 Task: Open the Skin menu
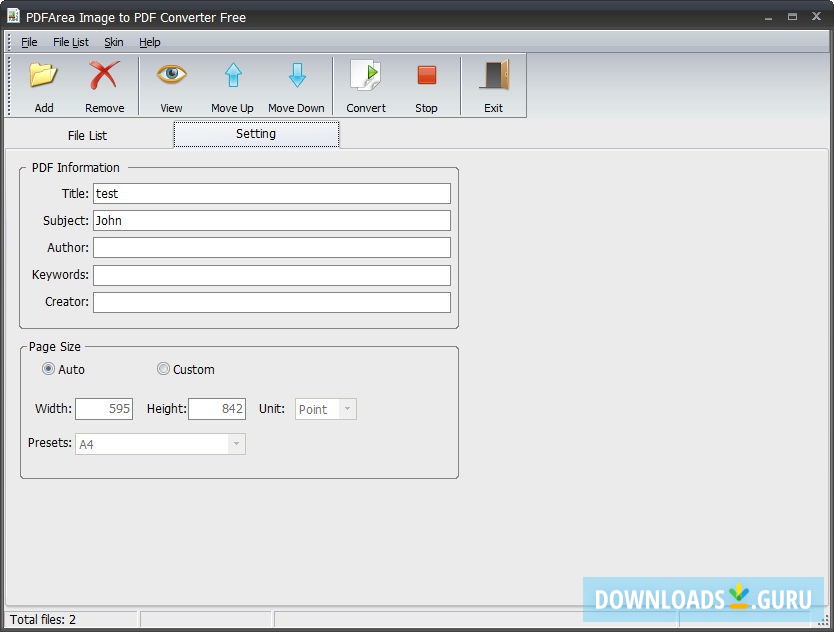[114, 42]
